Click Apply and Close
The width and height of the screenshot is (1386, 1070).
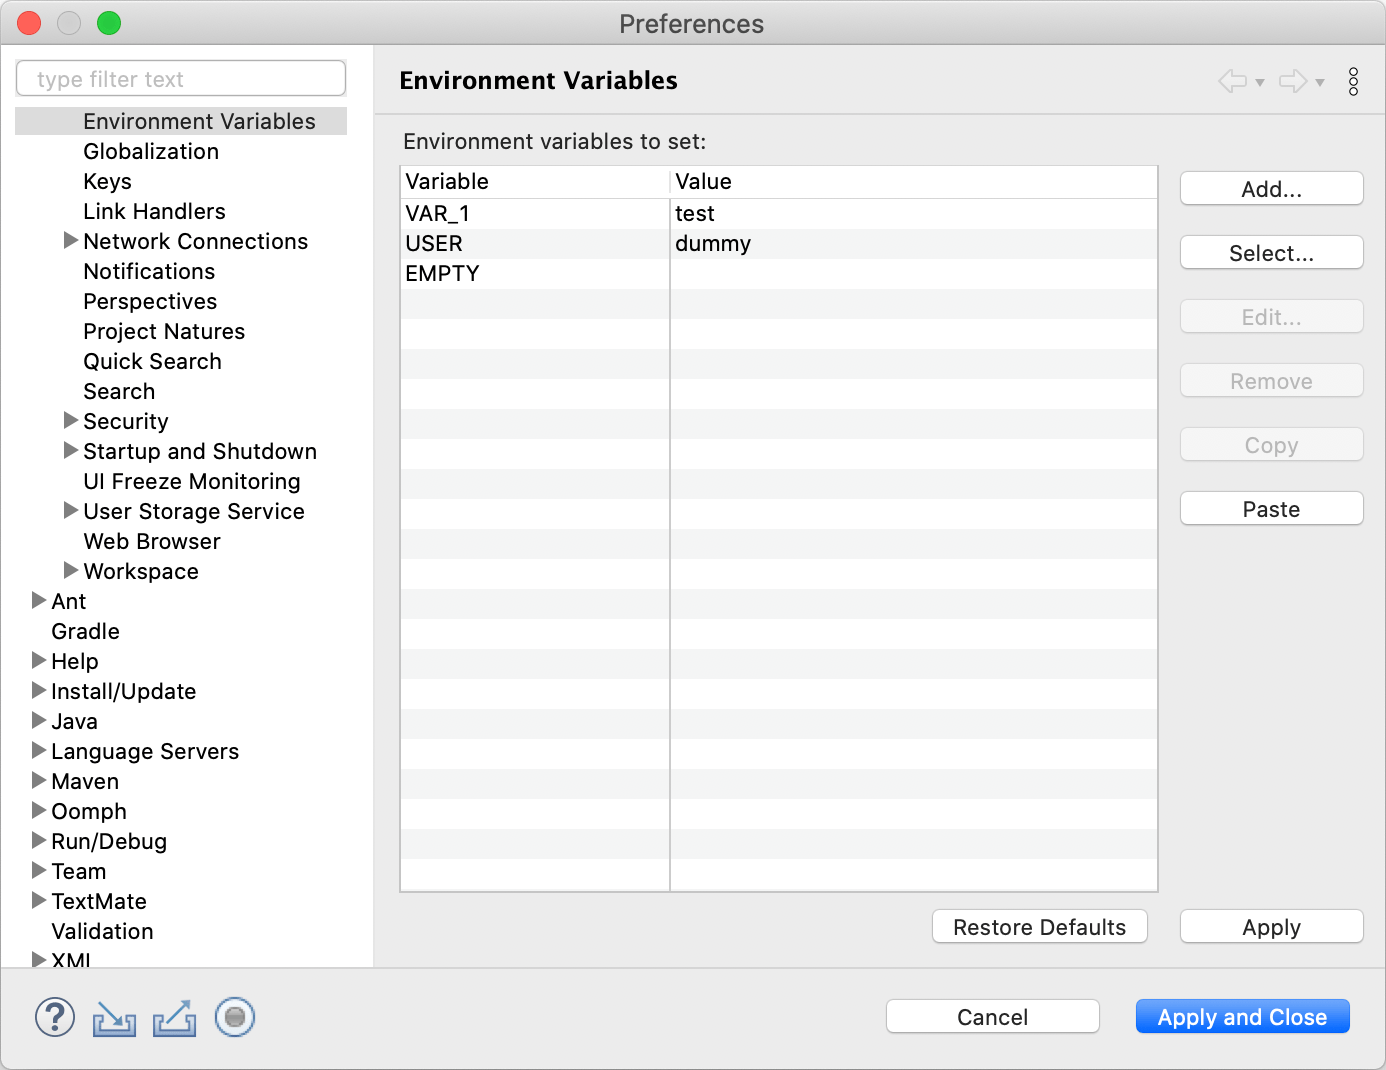tap(1242, 1016)
